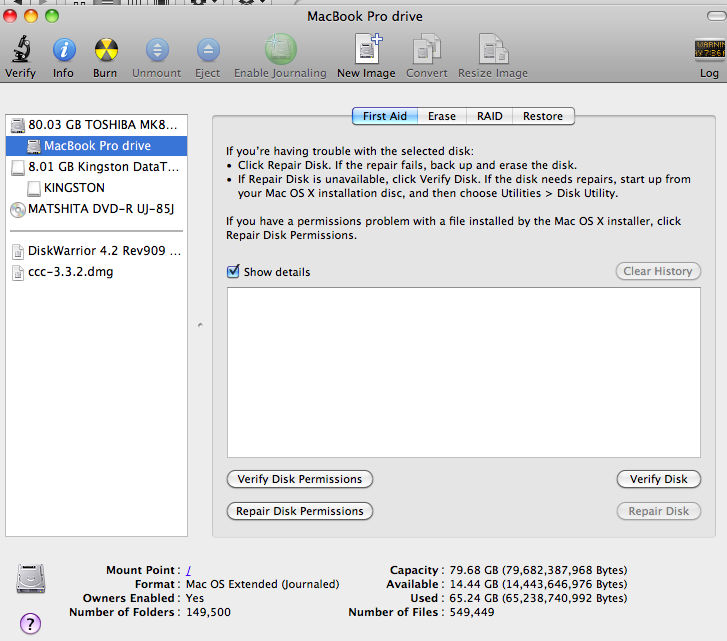This screenshot has height=641, width=727.
Task: Click the Number of Folders value 149,500
Action: click(x=208, y=612)
